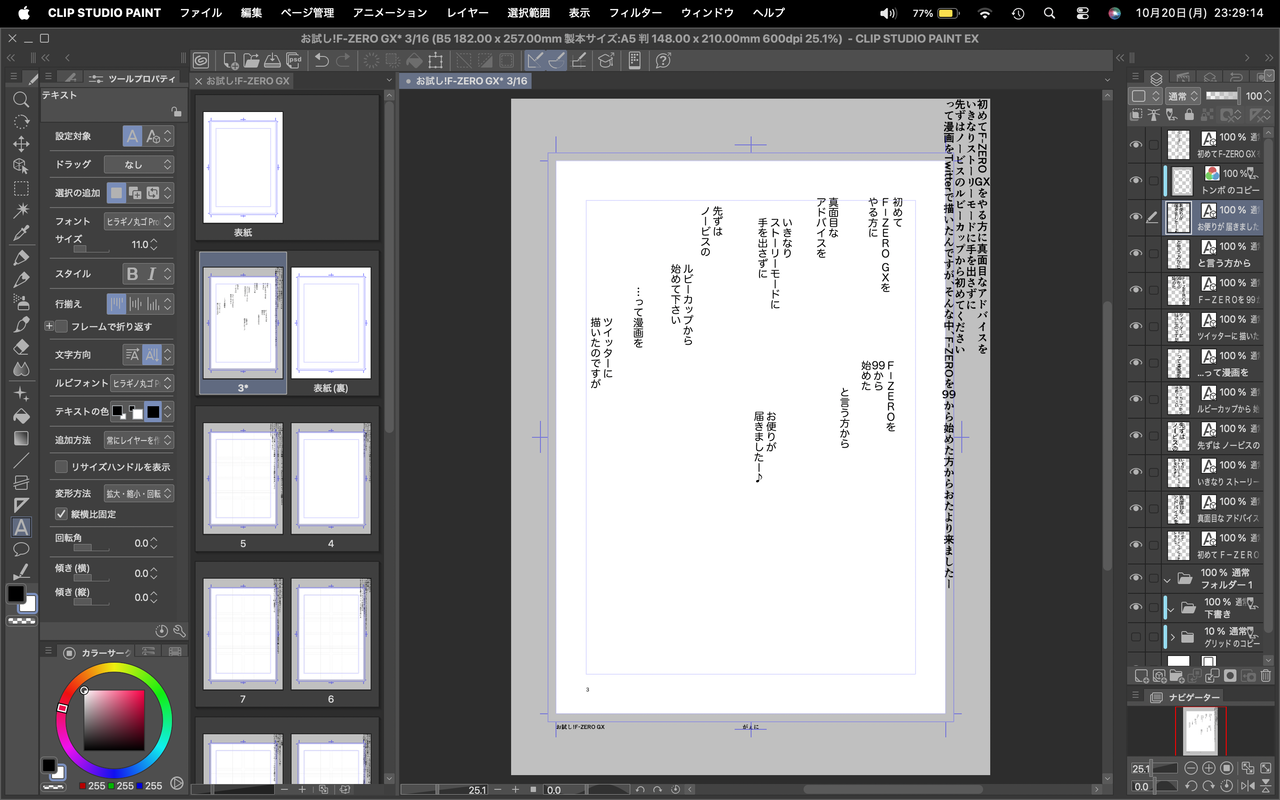Screen dimensions: 1280x800
Task: Open macOS Control Center
Action: tap(1082, 13)
